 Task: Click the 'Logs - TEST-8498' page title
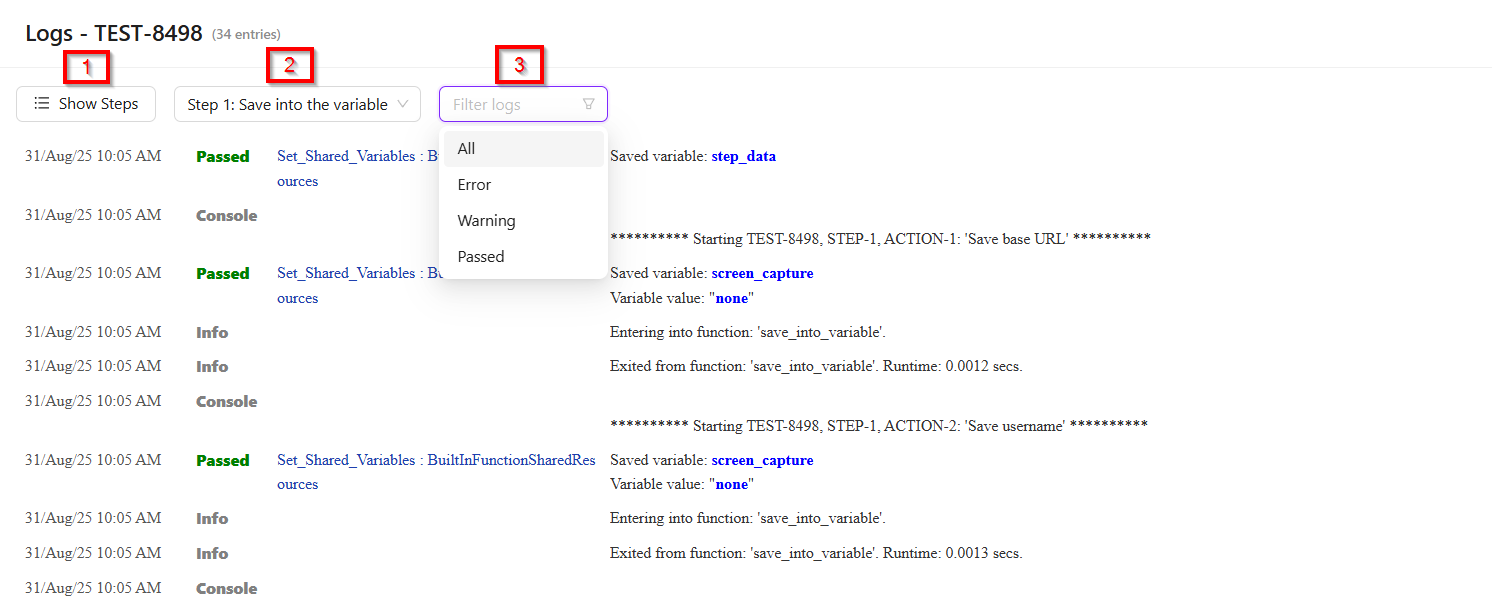(114, 34)
